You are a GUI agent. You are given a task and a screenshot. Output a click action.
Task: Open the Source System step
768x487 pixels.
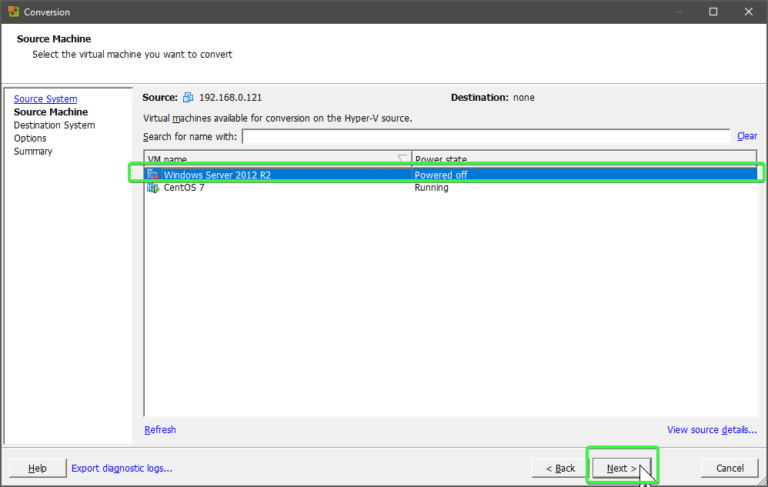pyautogui.click(x=45, y=99)
